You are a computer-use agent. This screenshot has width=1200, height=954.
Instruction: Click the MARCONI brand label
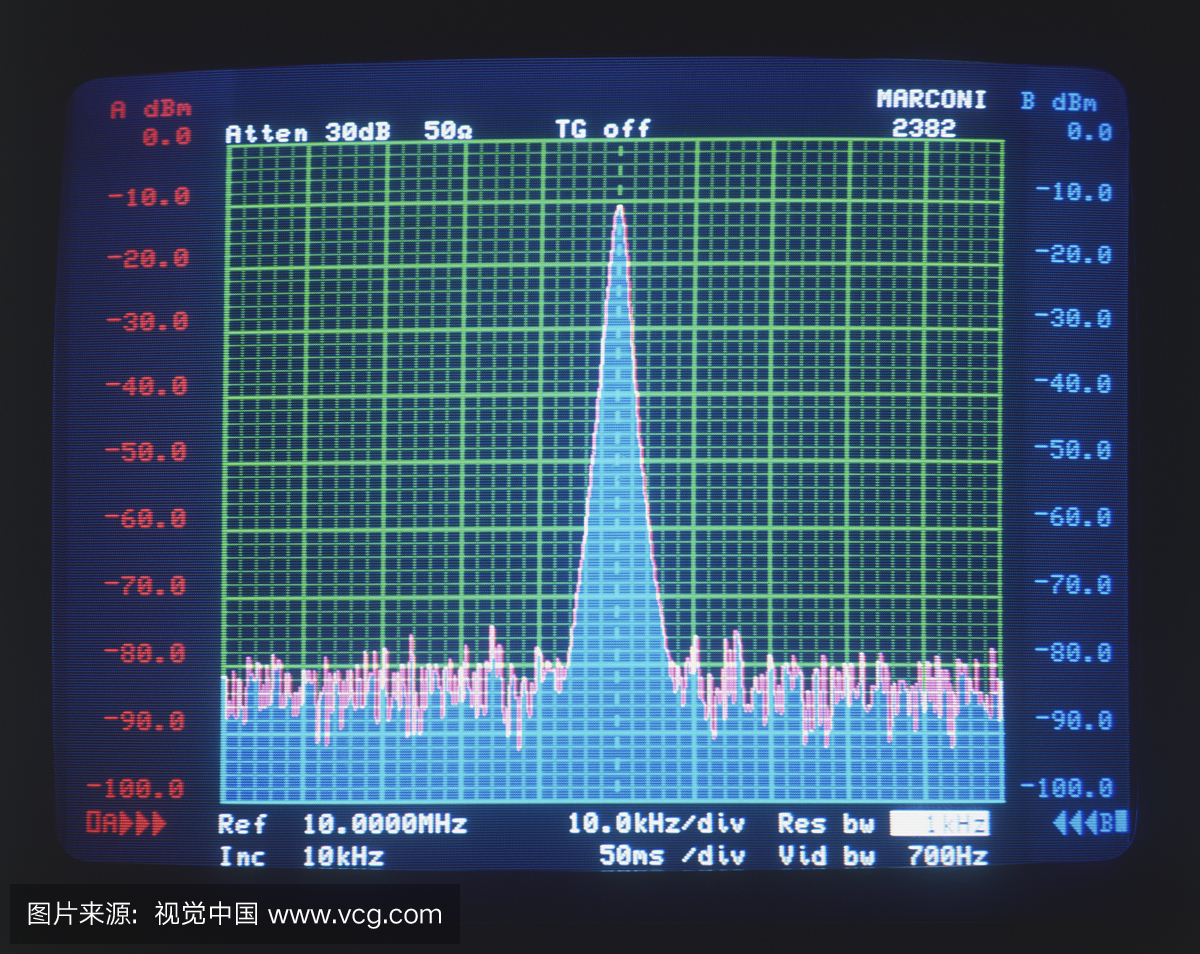(x=931, y=99)
